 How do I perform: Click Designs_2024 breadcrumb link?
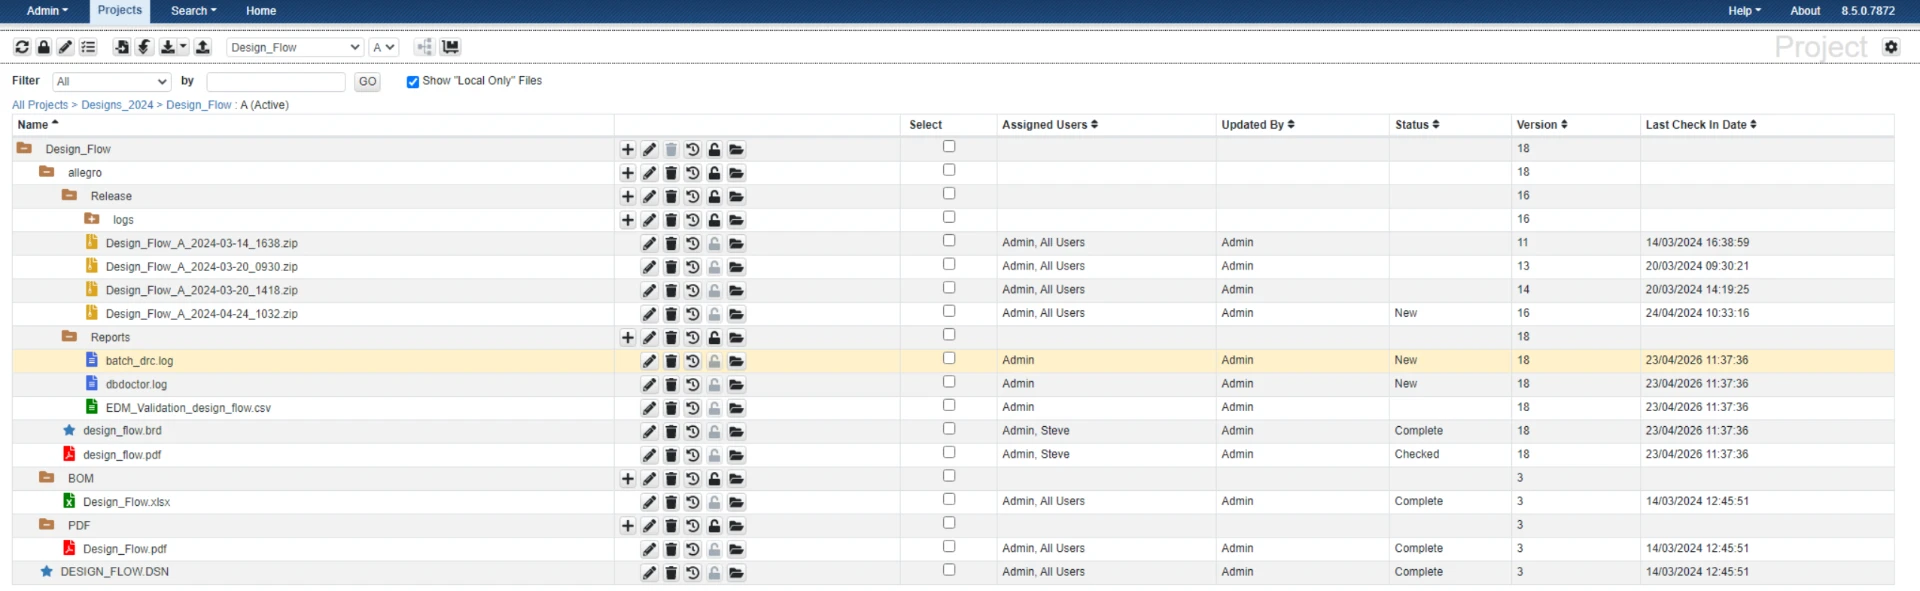tap(117, 105)
